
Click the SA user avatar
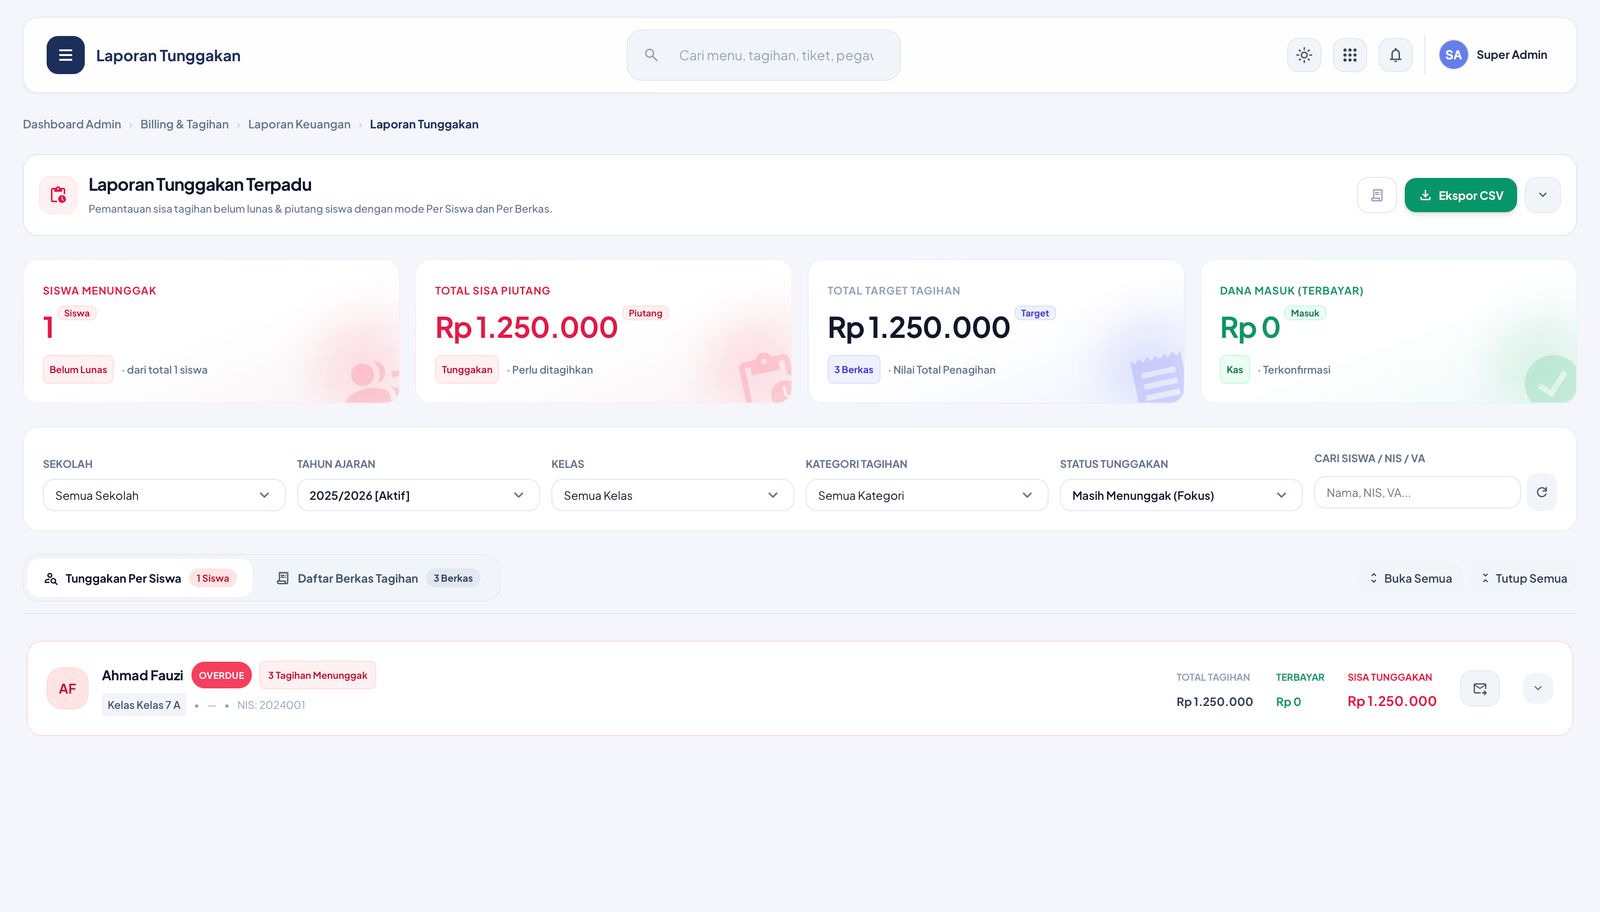[x=1453, y=55]
